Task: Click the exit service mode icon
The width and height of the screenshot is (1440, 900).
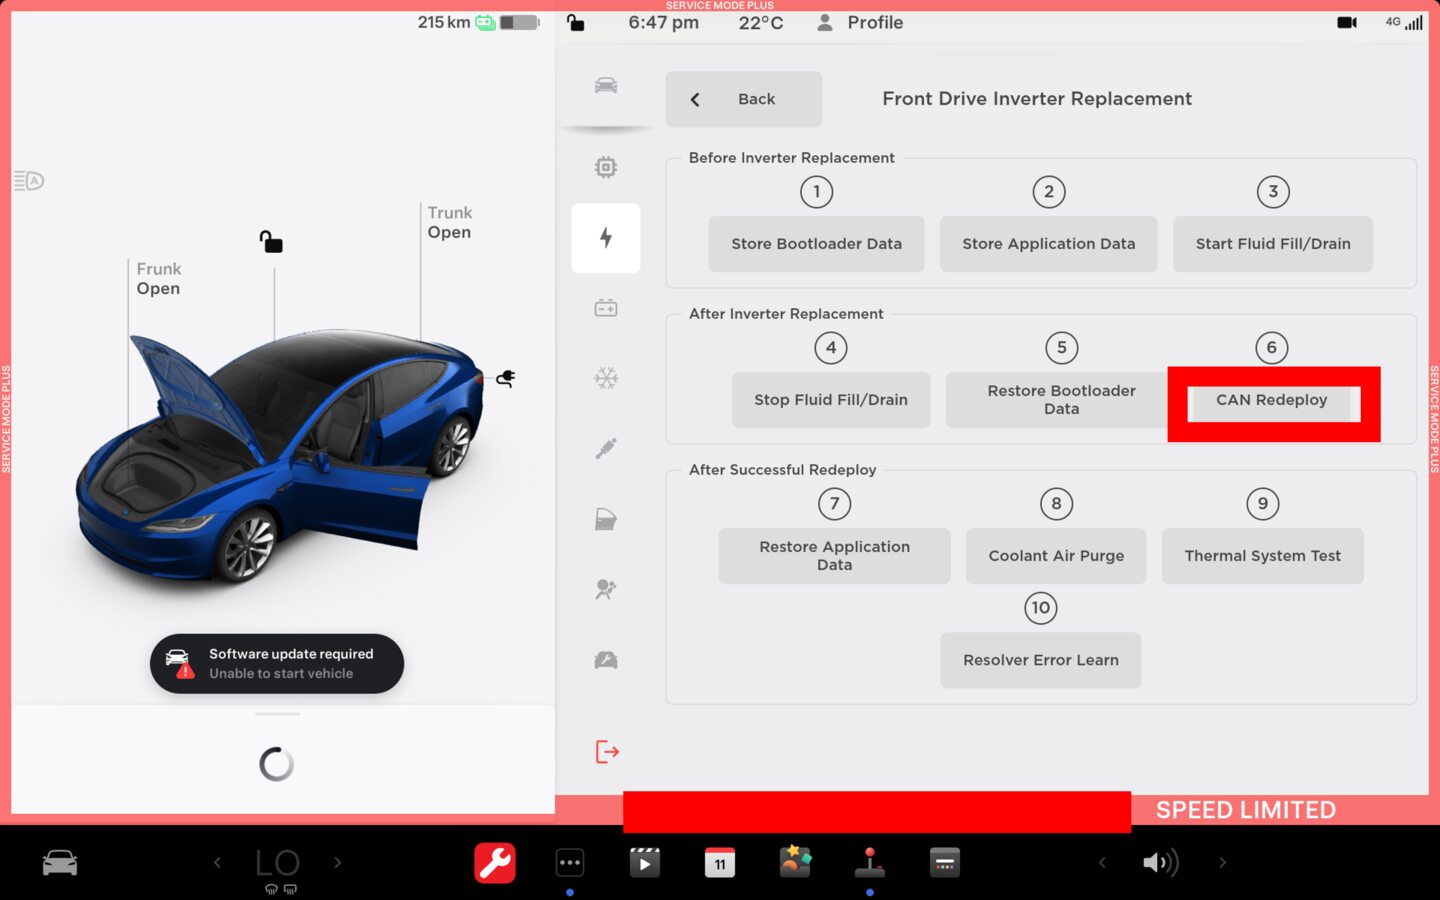Action: pos(607,752)
